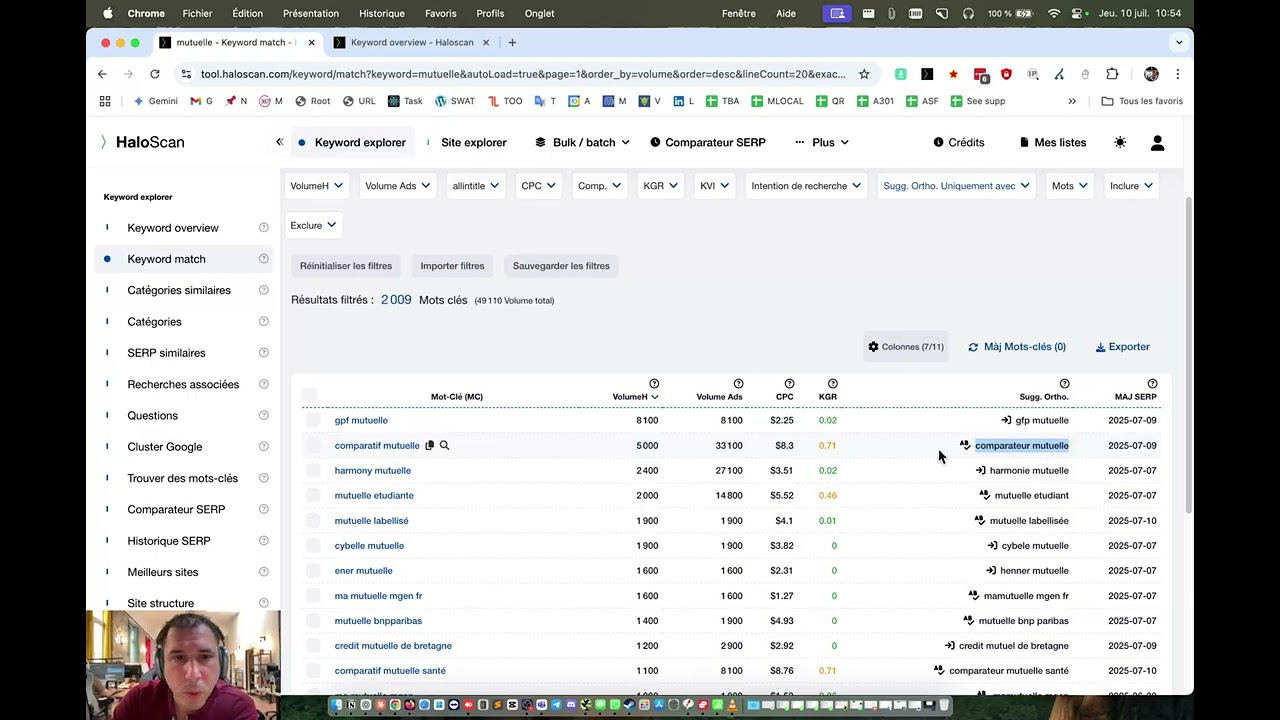Image resolution: width=1280 pixels, height=720 pixels.
Task: Expand the Volume Ads filter dropdown
Action: click(398, 186)
